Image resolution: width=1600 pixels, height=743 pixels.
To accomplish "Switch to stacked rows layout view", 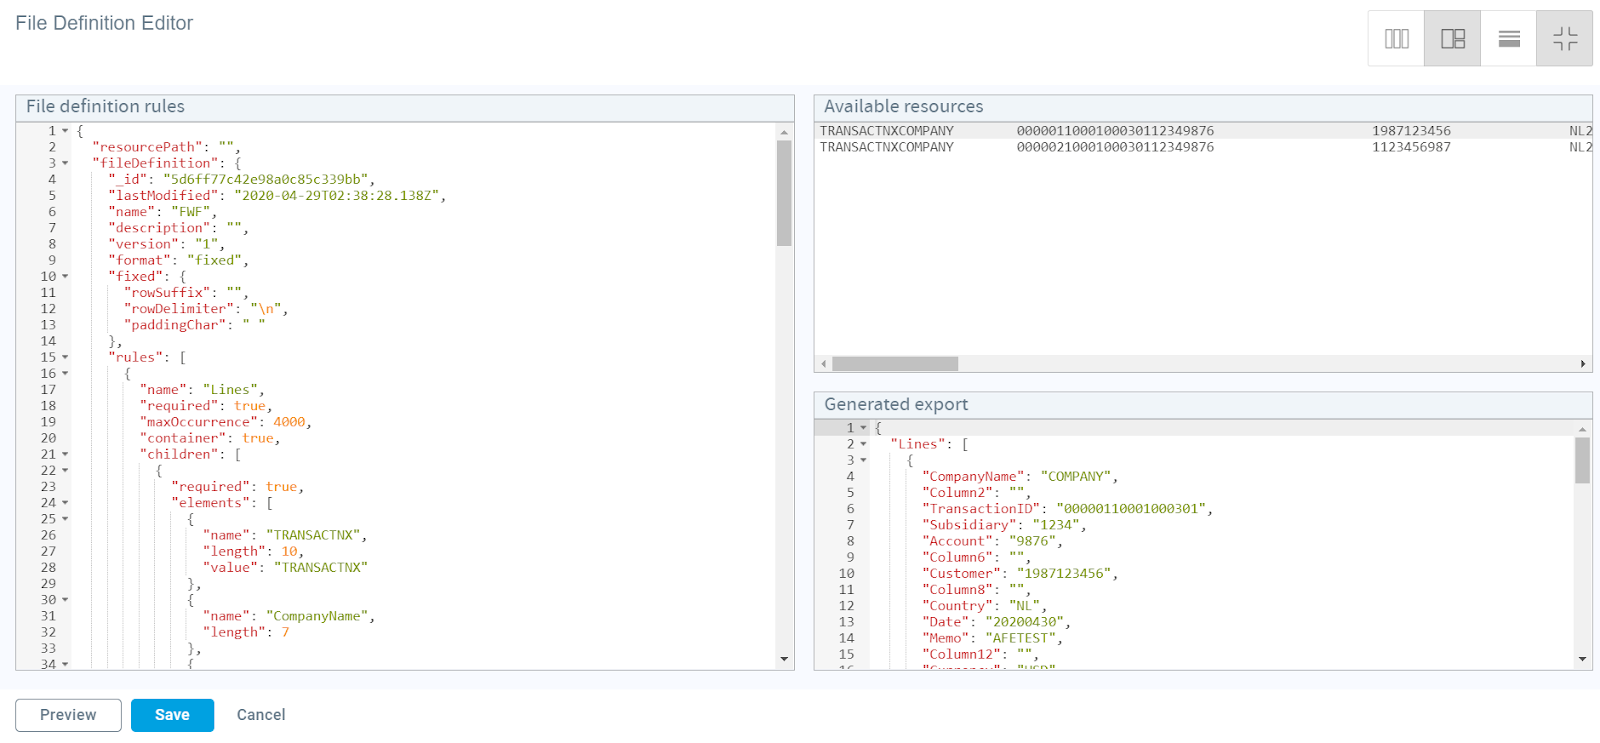I will [1509, 38].
